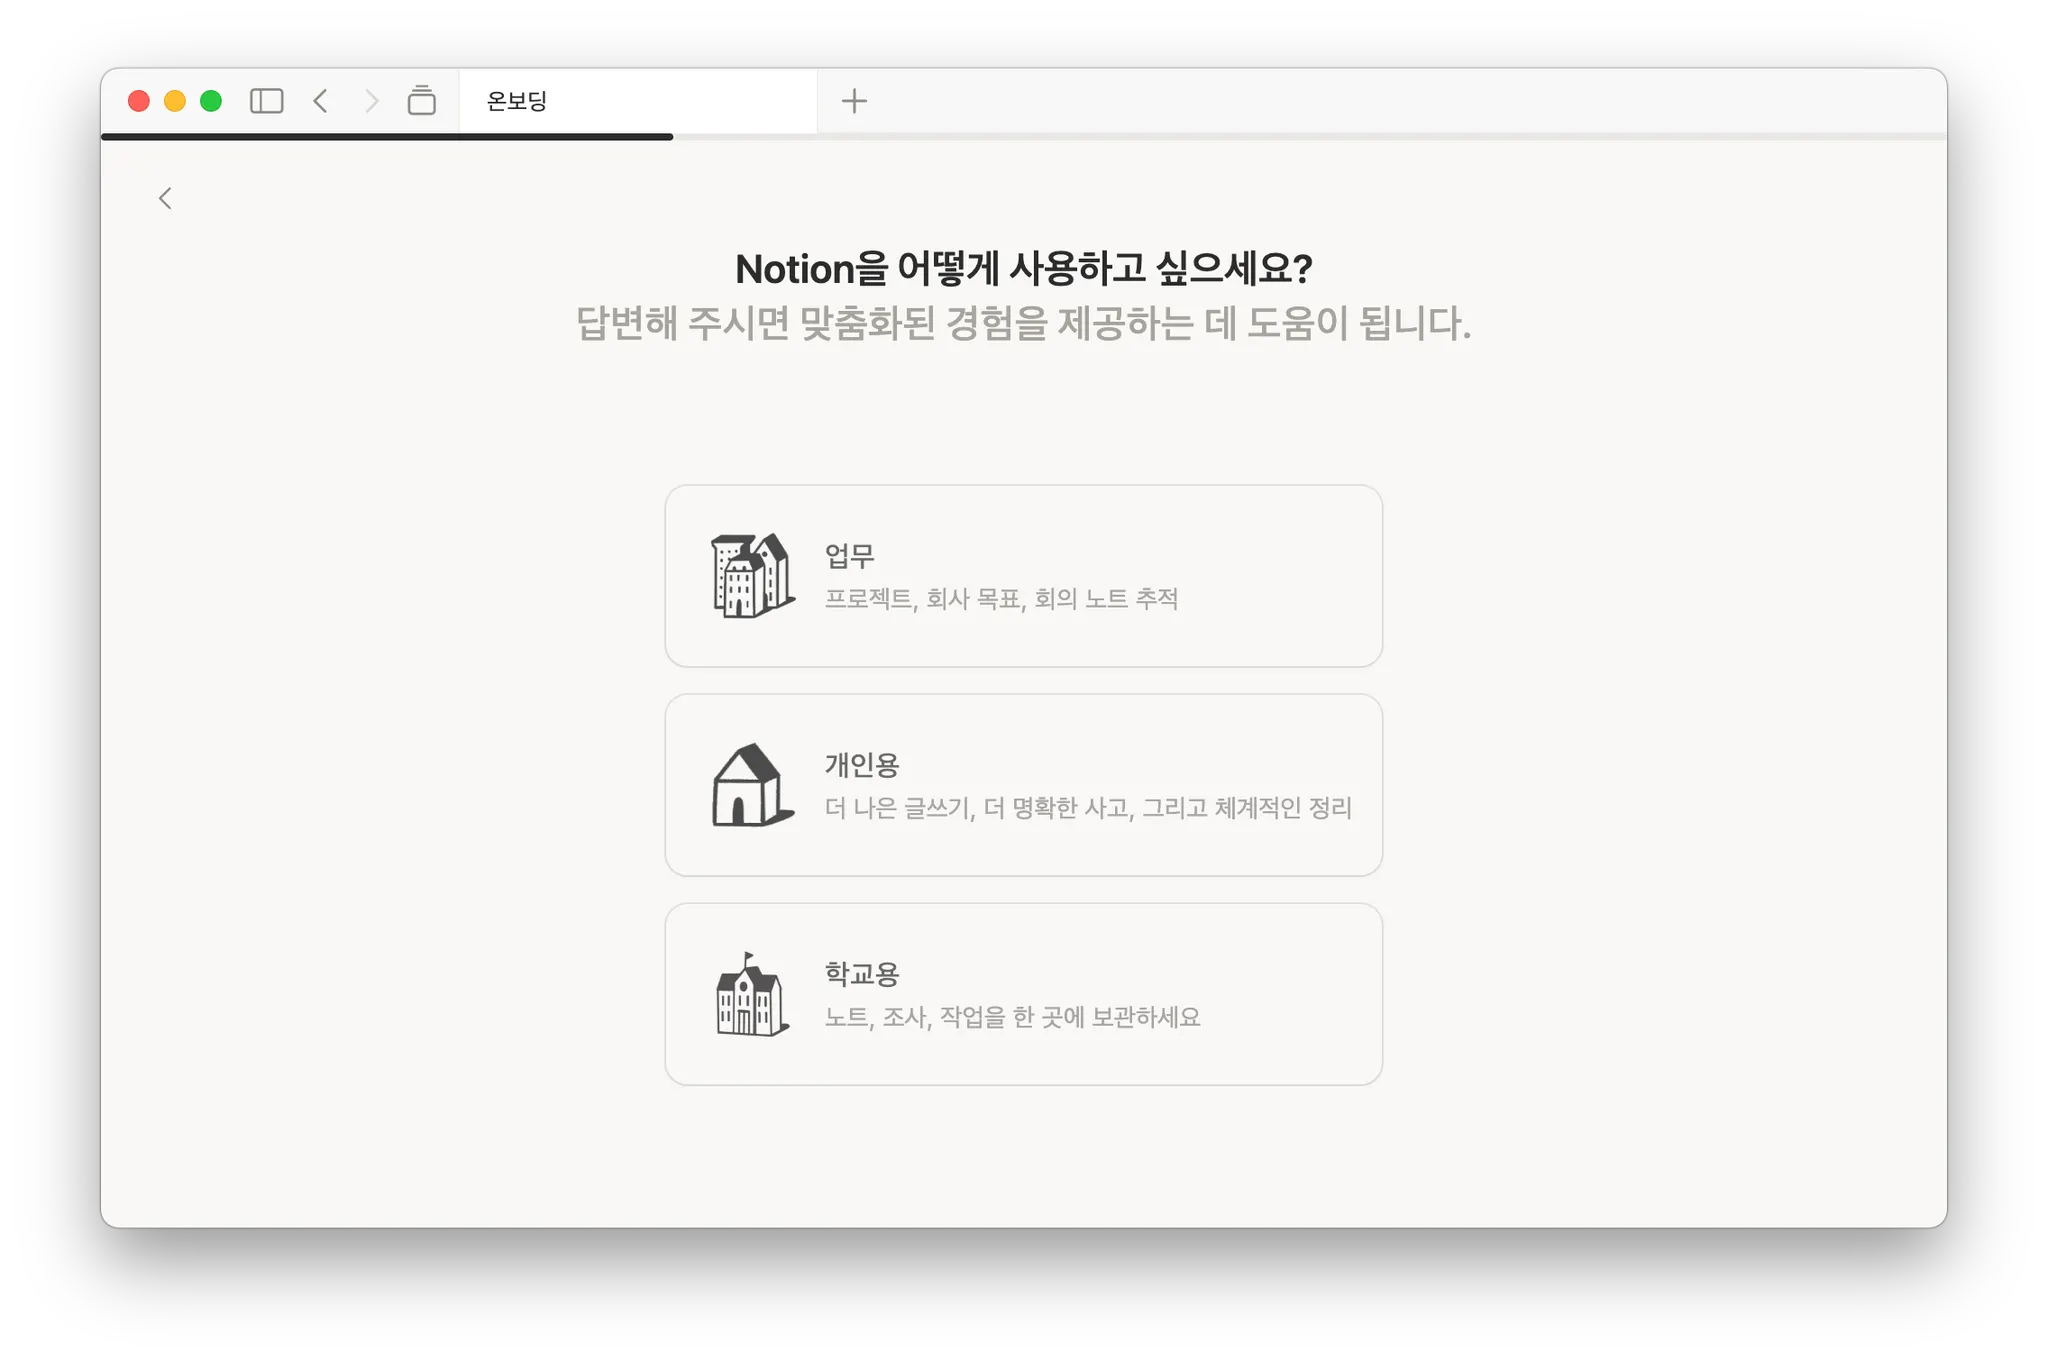Click the onboarding progress bar

(387, 137)
